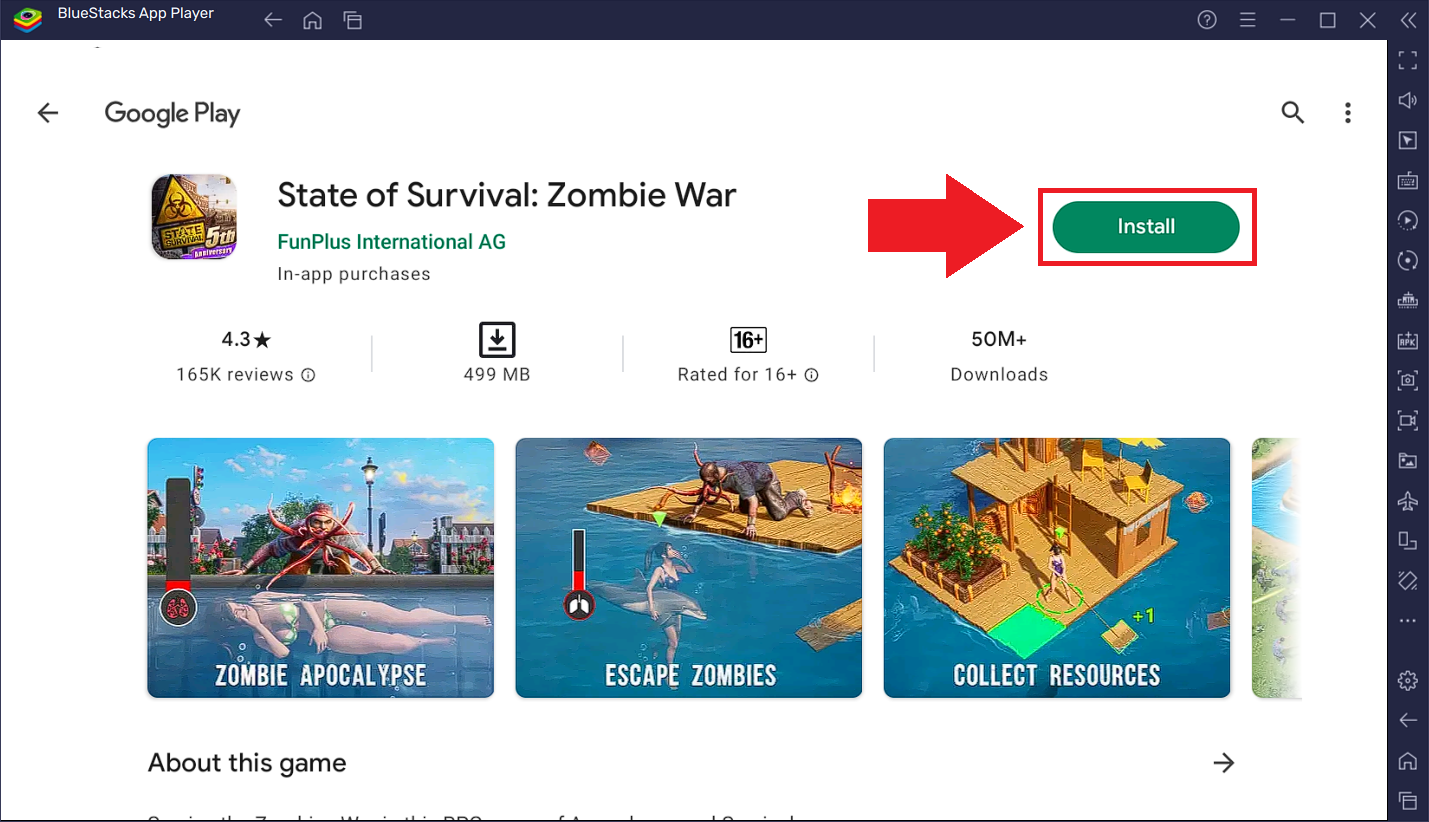1429x822 pixels.
Task: Go back in Google Play
Action: (x=48, y=113)
